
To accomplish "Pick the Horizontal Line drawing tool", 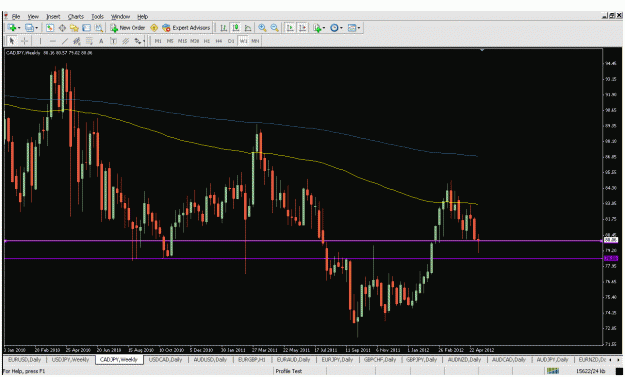I will [x=53, y=41].
